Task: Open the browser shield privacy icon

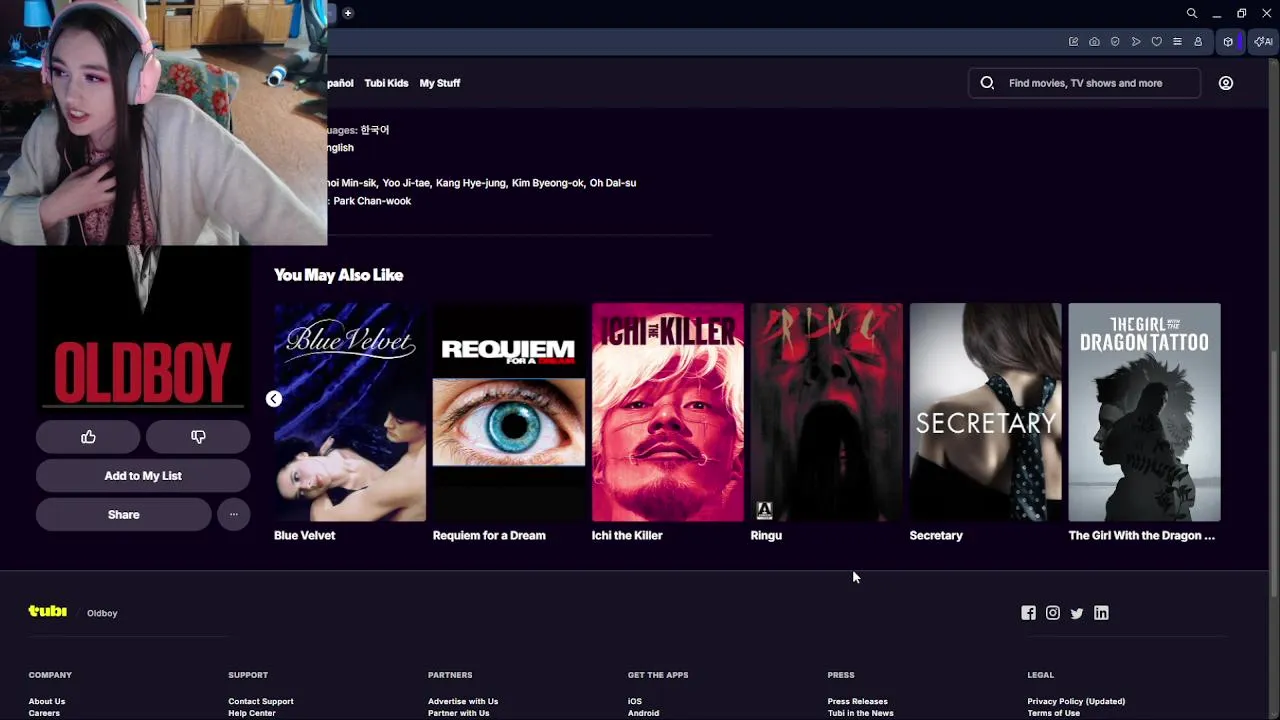Action: point(1115,42)
